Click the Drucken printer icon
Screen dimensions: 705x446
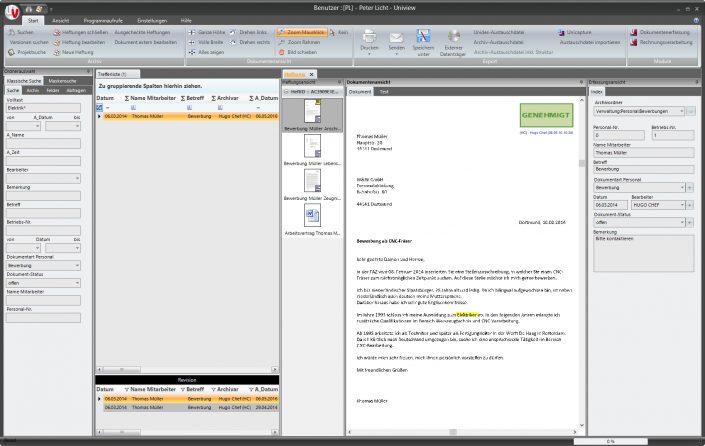point(369,37)
